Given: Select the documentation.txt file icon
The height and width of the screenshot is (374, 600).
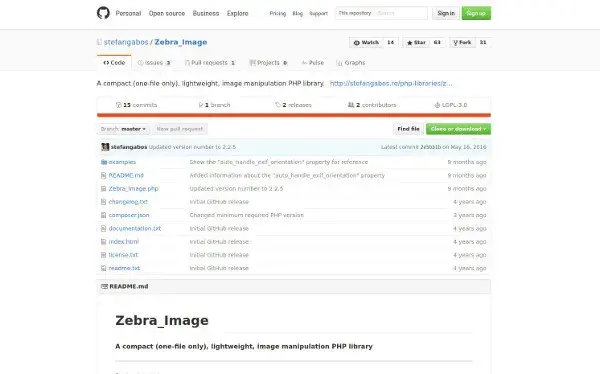Looking at the screenshot, I should point(103,229).
